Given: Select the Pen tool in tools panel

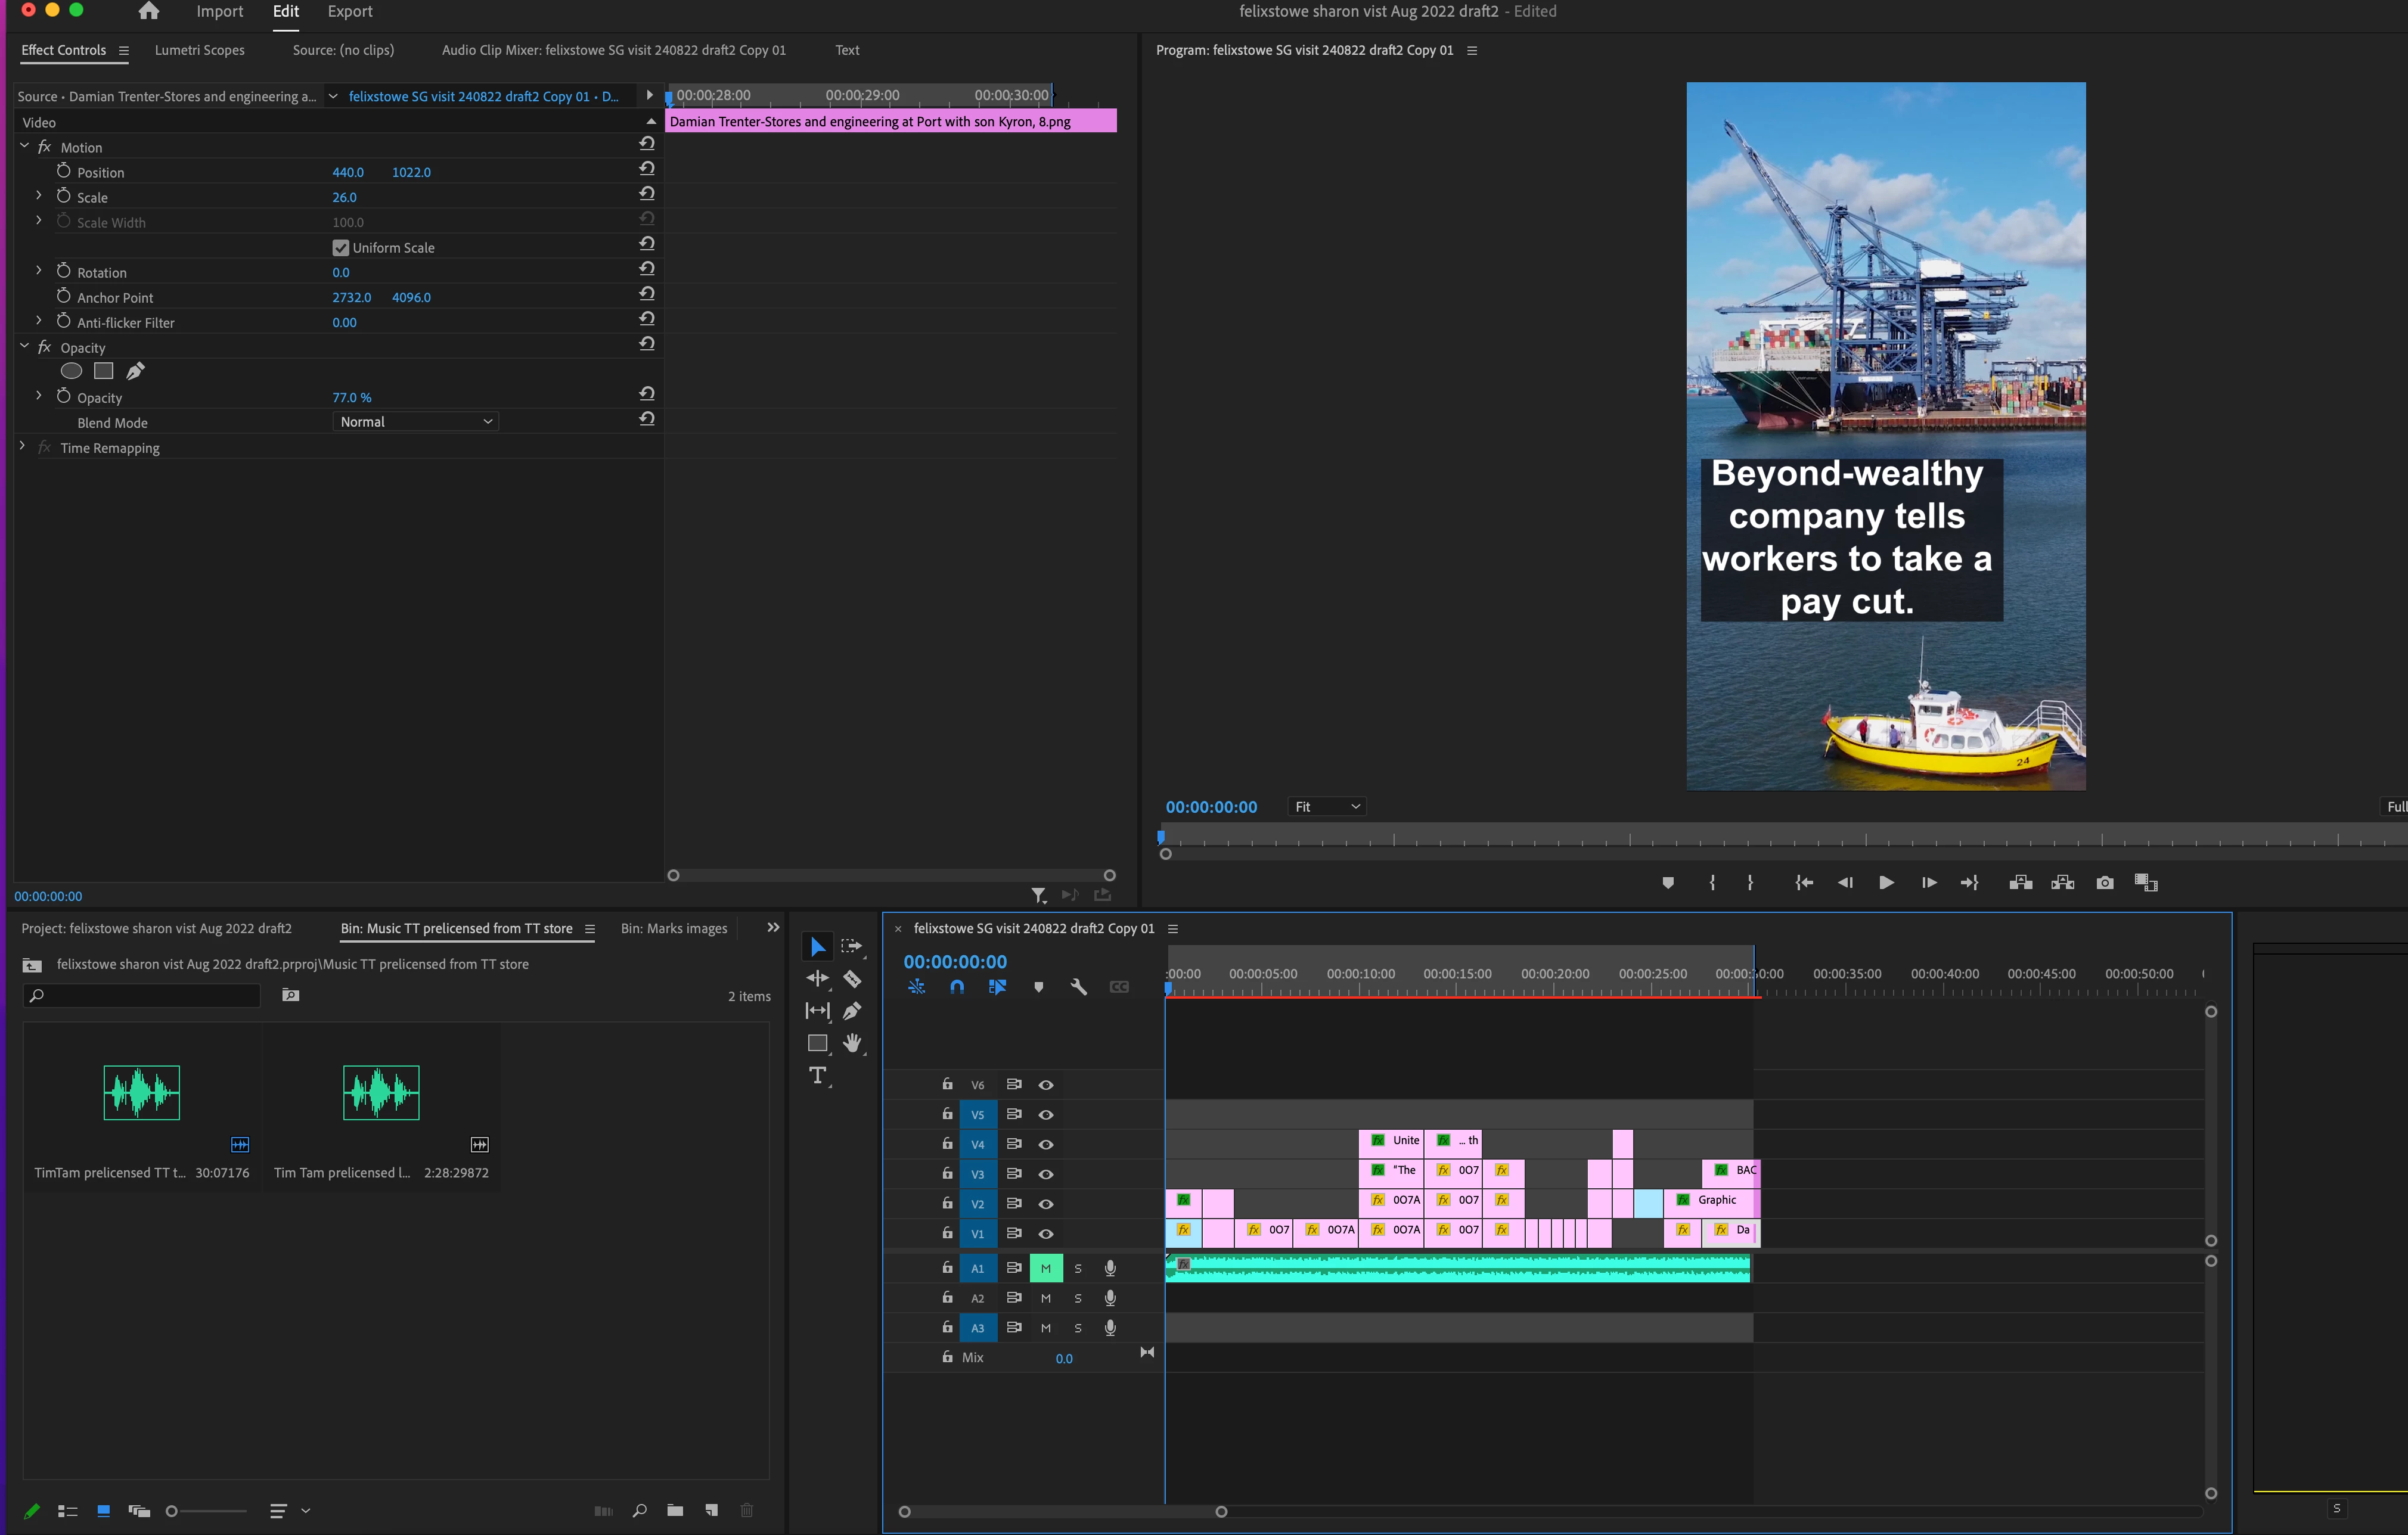Looking at the screenshot, I should pyautogui.click(x=852, y=1011).
